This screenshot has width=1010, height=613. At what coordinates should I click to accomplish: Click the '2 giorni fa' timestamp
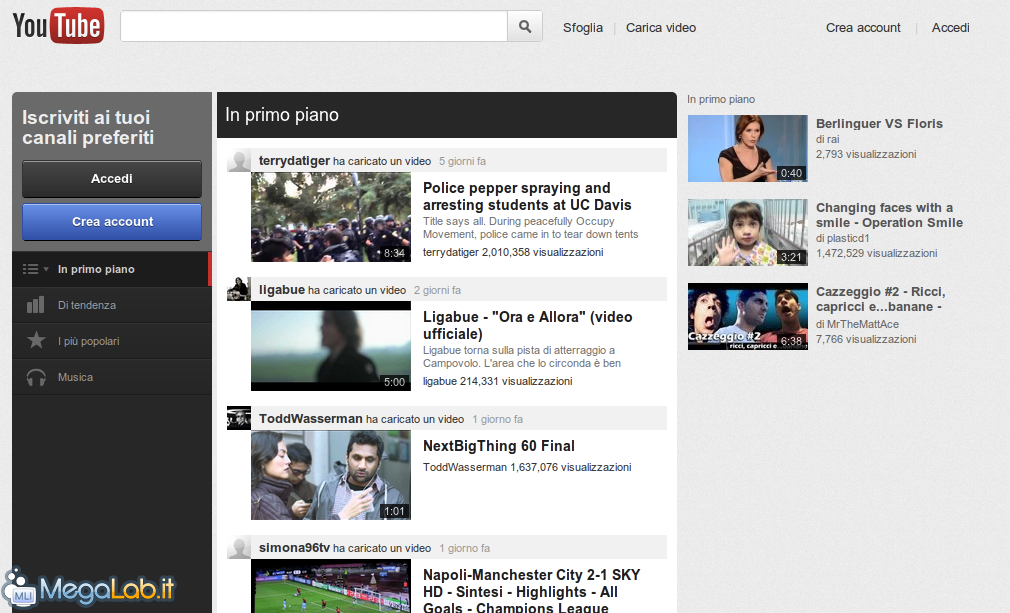pyautogui.click(x=437, y=290)
